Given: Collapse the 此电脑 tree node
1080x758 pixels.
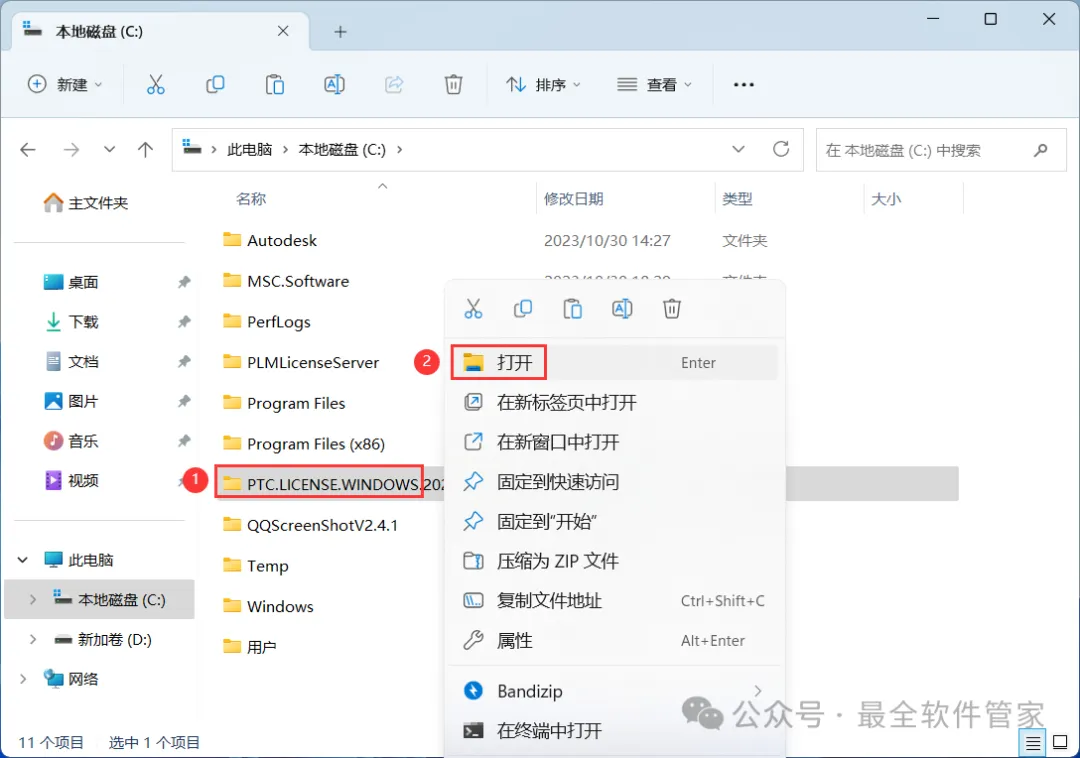Looking at the screenshot, I should [x=23, y=560].
